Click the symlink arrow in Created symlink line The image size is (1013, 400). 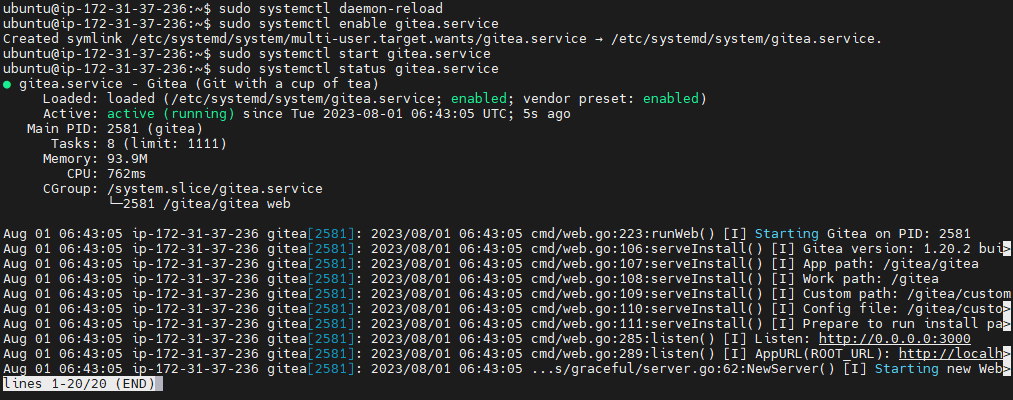[598, 39]
